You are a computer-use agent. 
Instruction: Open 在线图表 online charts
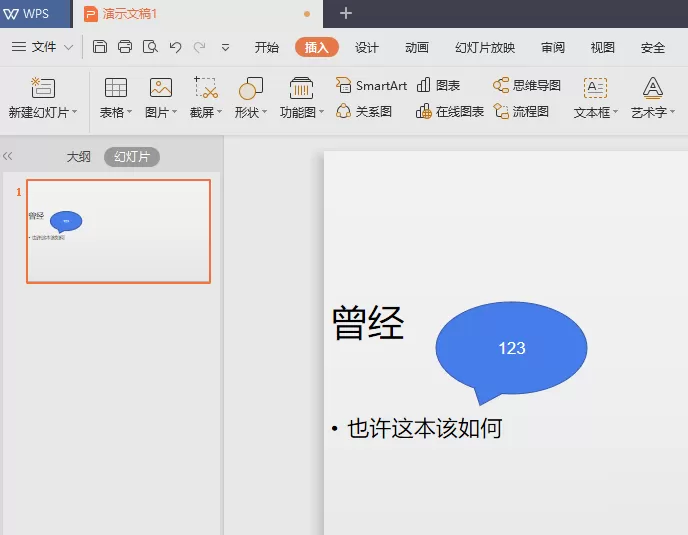pos(450,111)
